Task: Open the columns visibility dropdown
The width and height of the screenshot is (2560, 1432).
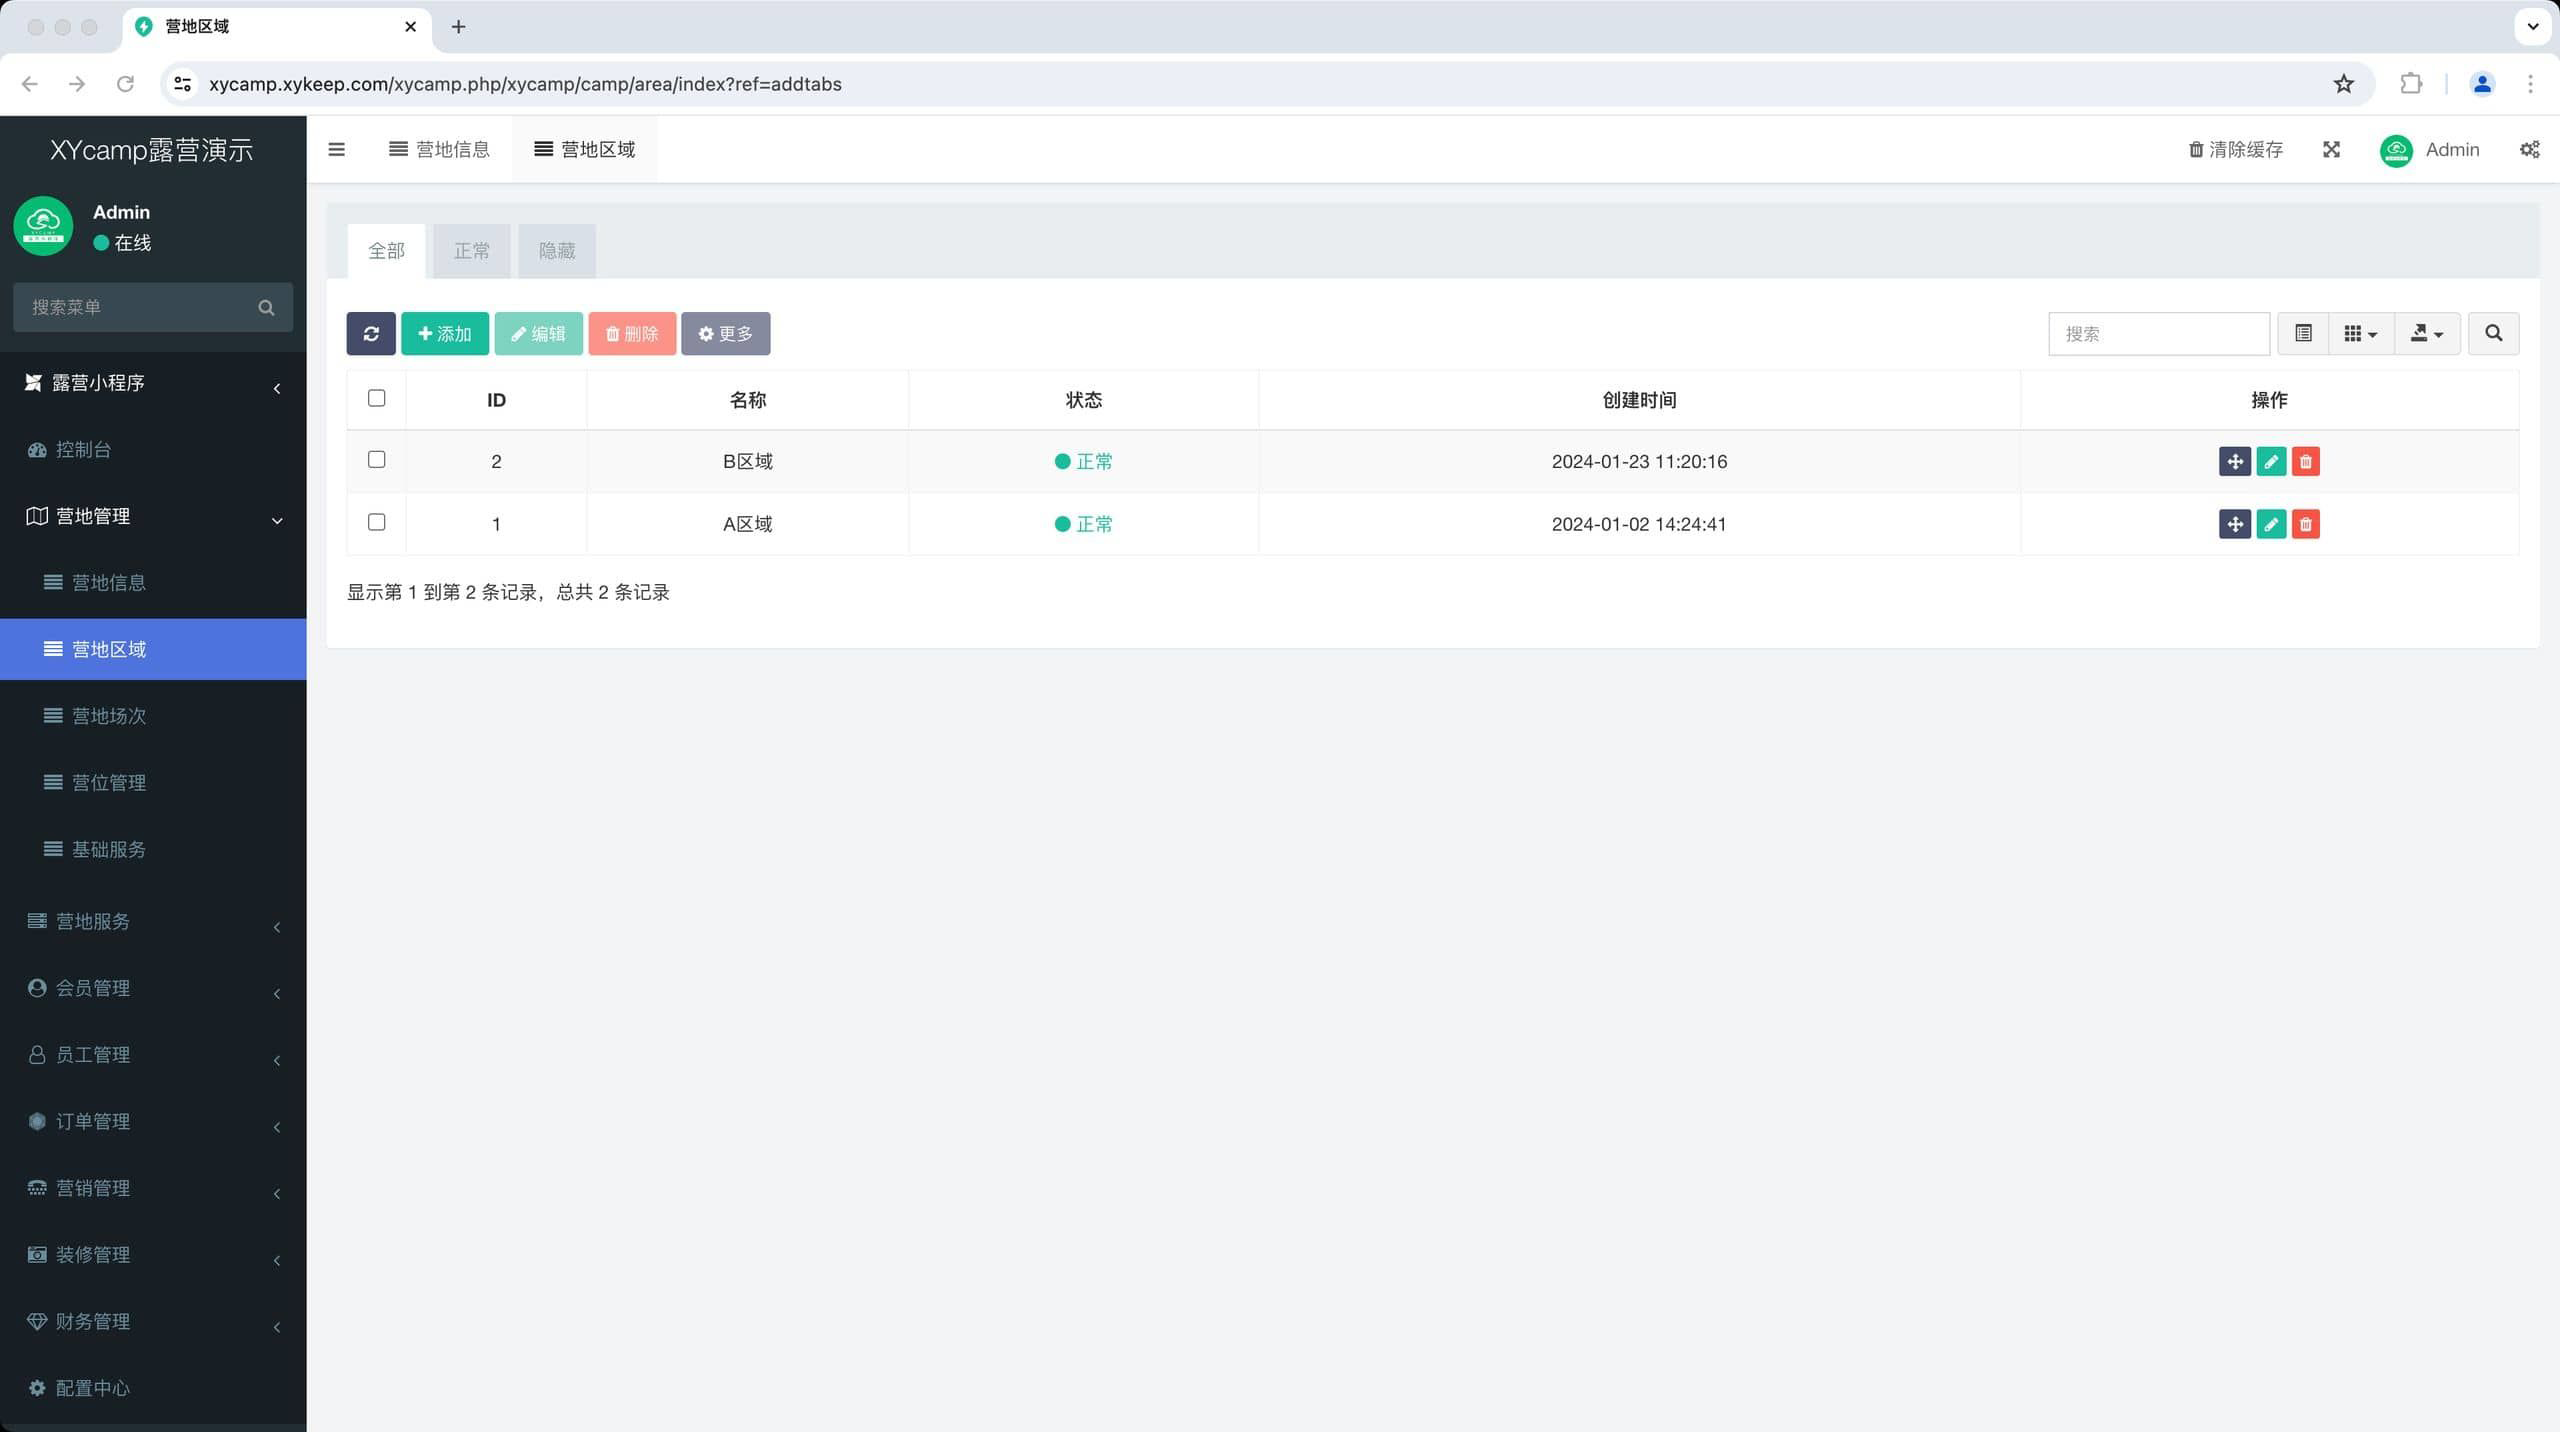Action: pos(2360,333)
